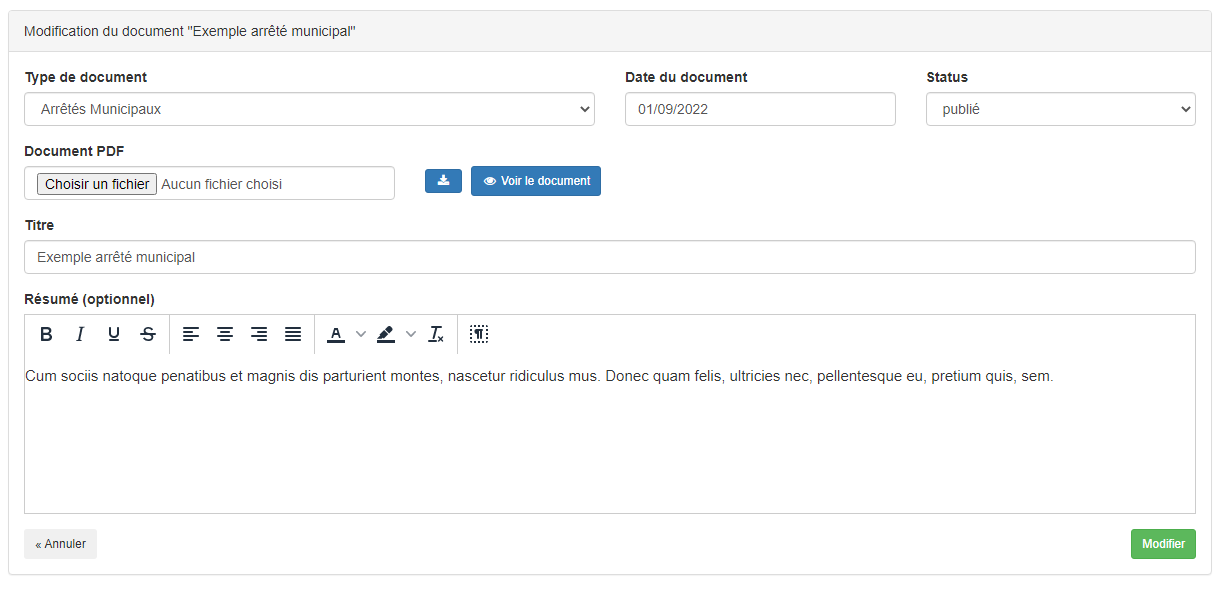Image resolution: width=1224 pixels, height=590 pixels.
Task: Open the Type de document dropdown
Action: coord(309,109)
